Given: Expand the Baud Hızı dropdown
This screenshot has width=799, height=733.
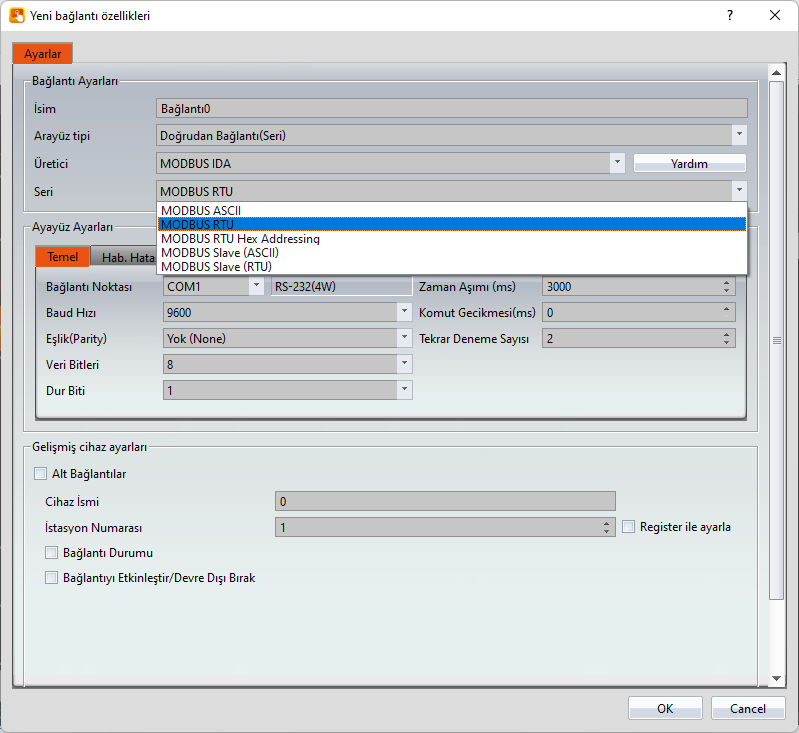Looking at the screenshot, I should (x=404, y=312).
